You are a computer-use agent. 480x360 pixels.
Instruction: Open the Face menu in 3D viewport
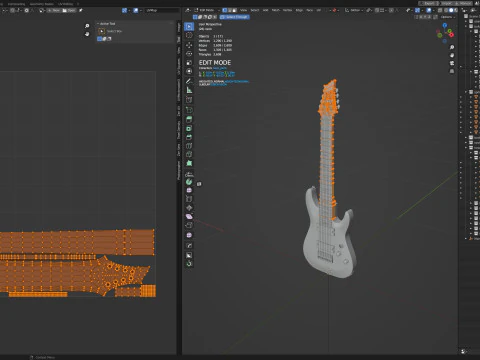(310, 10)
